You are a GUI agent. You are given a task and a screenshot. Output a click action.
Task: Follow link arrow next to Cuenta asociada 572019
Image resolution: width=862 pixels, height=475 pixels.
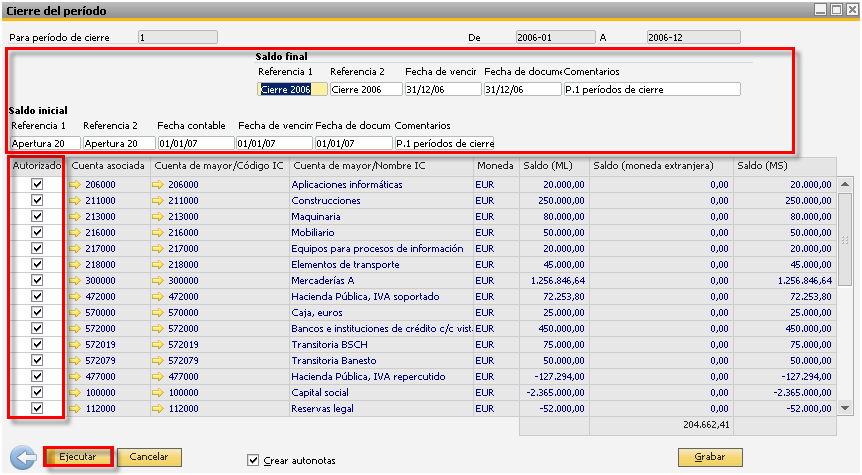75,345
